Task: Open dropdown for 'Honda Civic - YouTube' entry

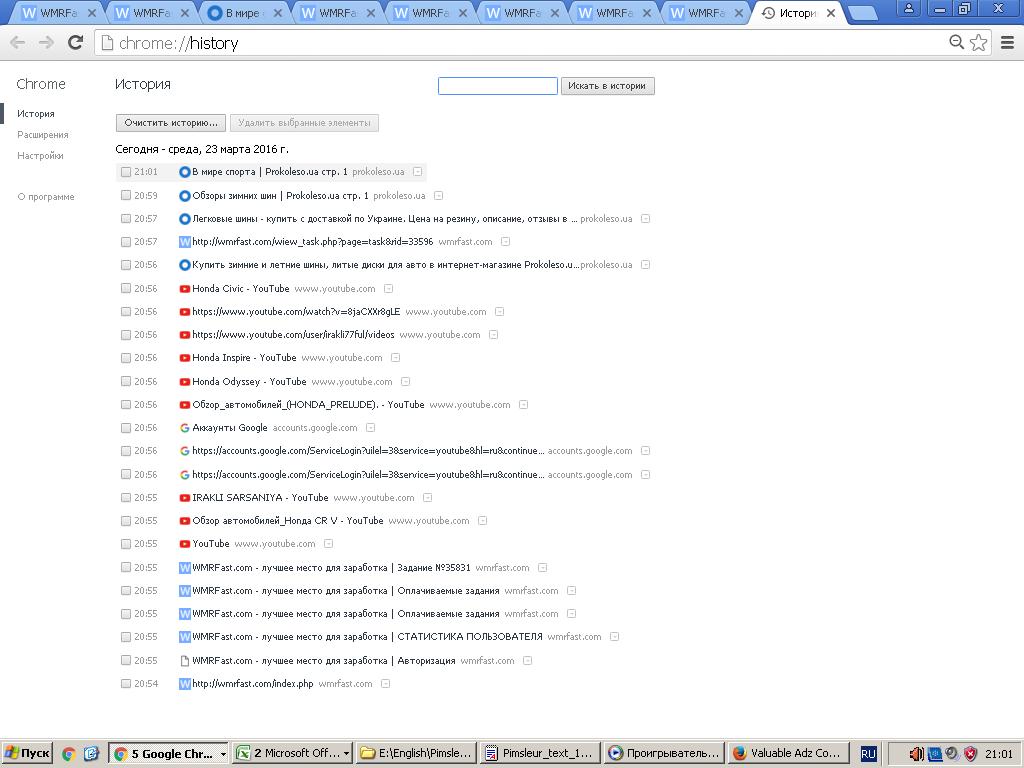Action: pos(389,289)
